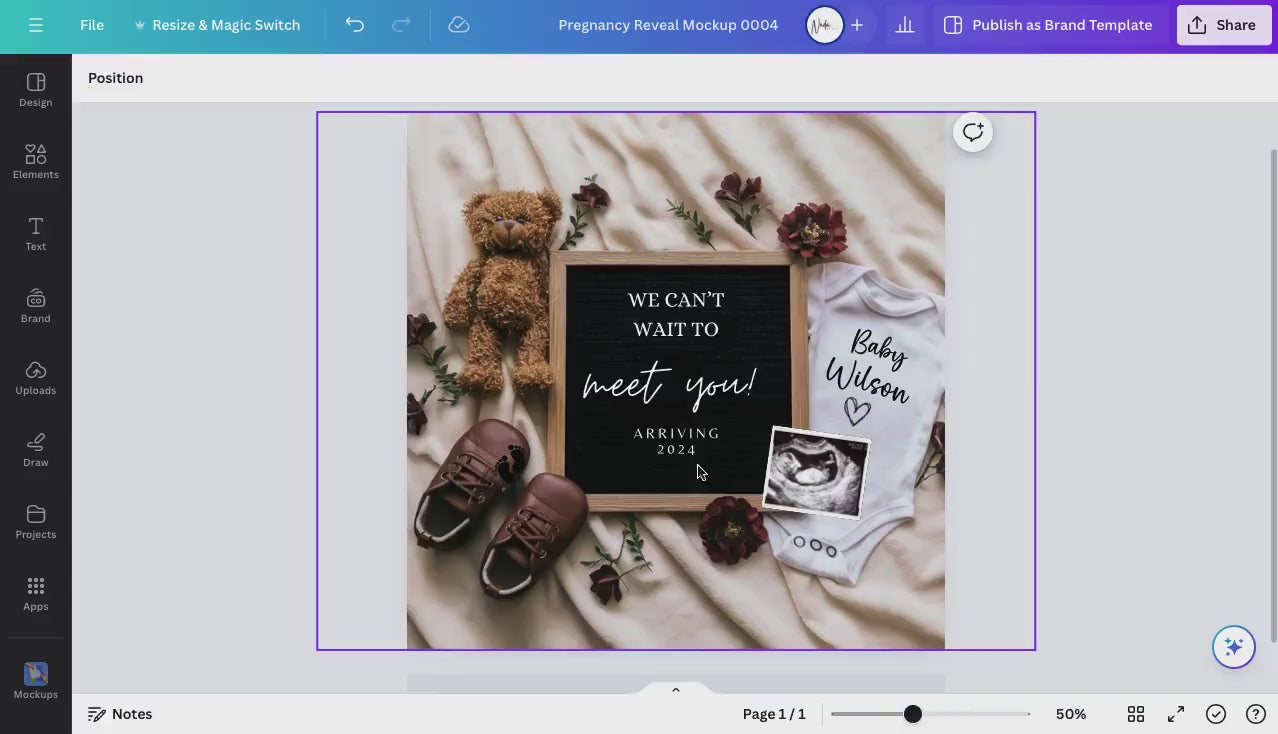This screenshot has height=734, width=1278.
Task: Toggle grid view of pages
Action: pyautogui.click(x=1136, y=714)
